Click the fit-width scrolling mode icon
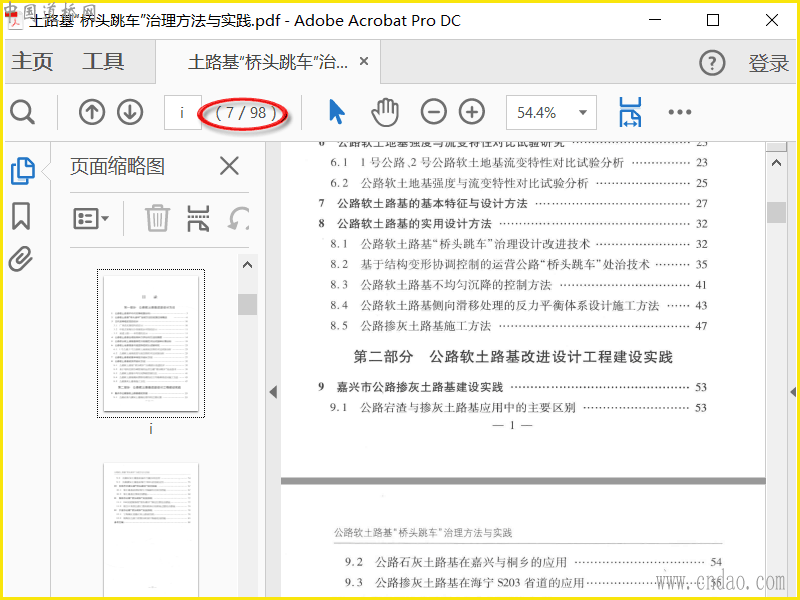 click(x=631, y=112)
